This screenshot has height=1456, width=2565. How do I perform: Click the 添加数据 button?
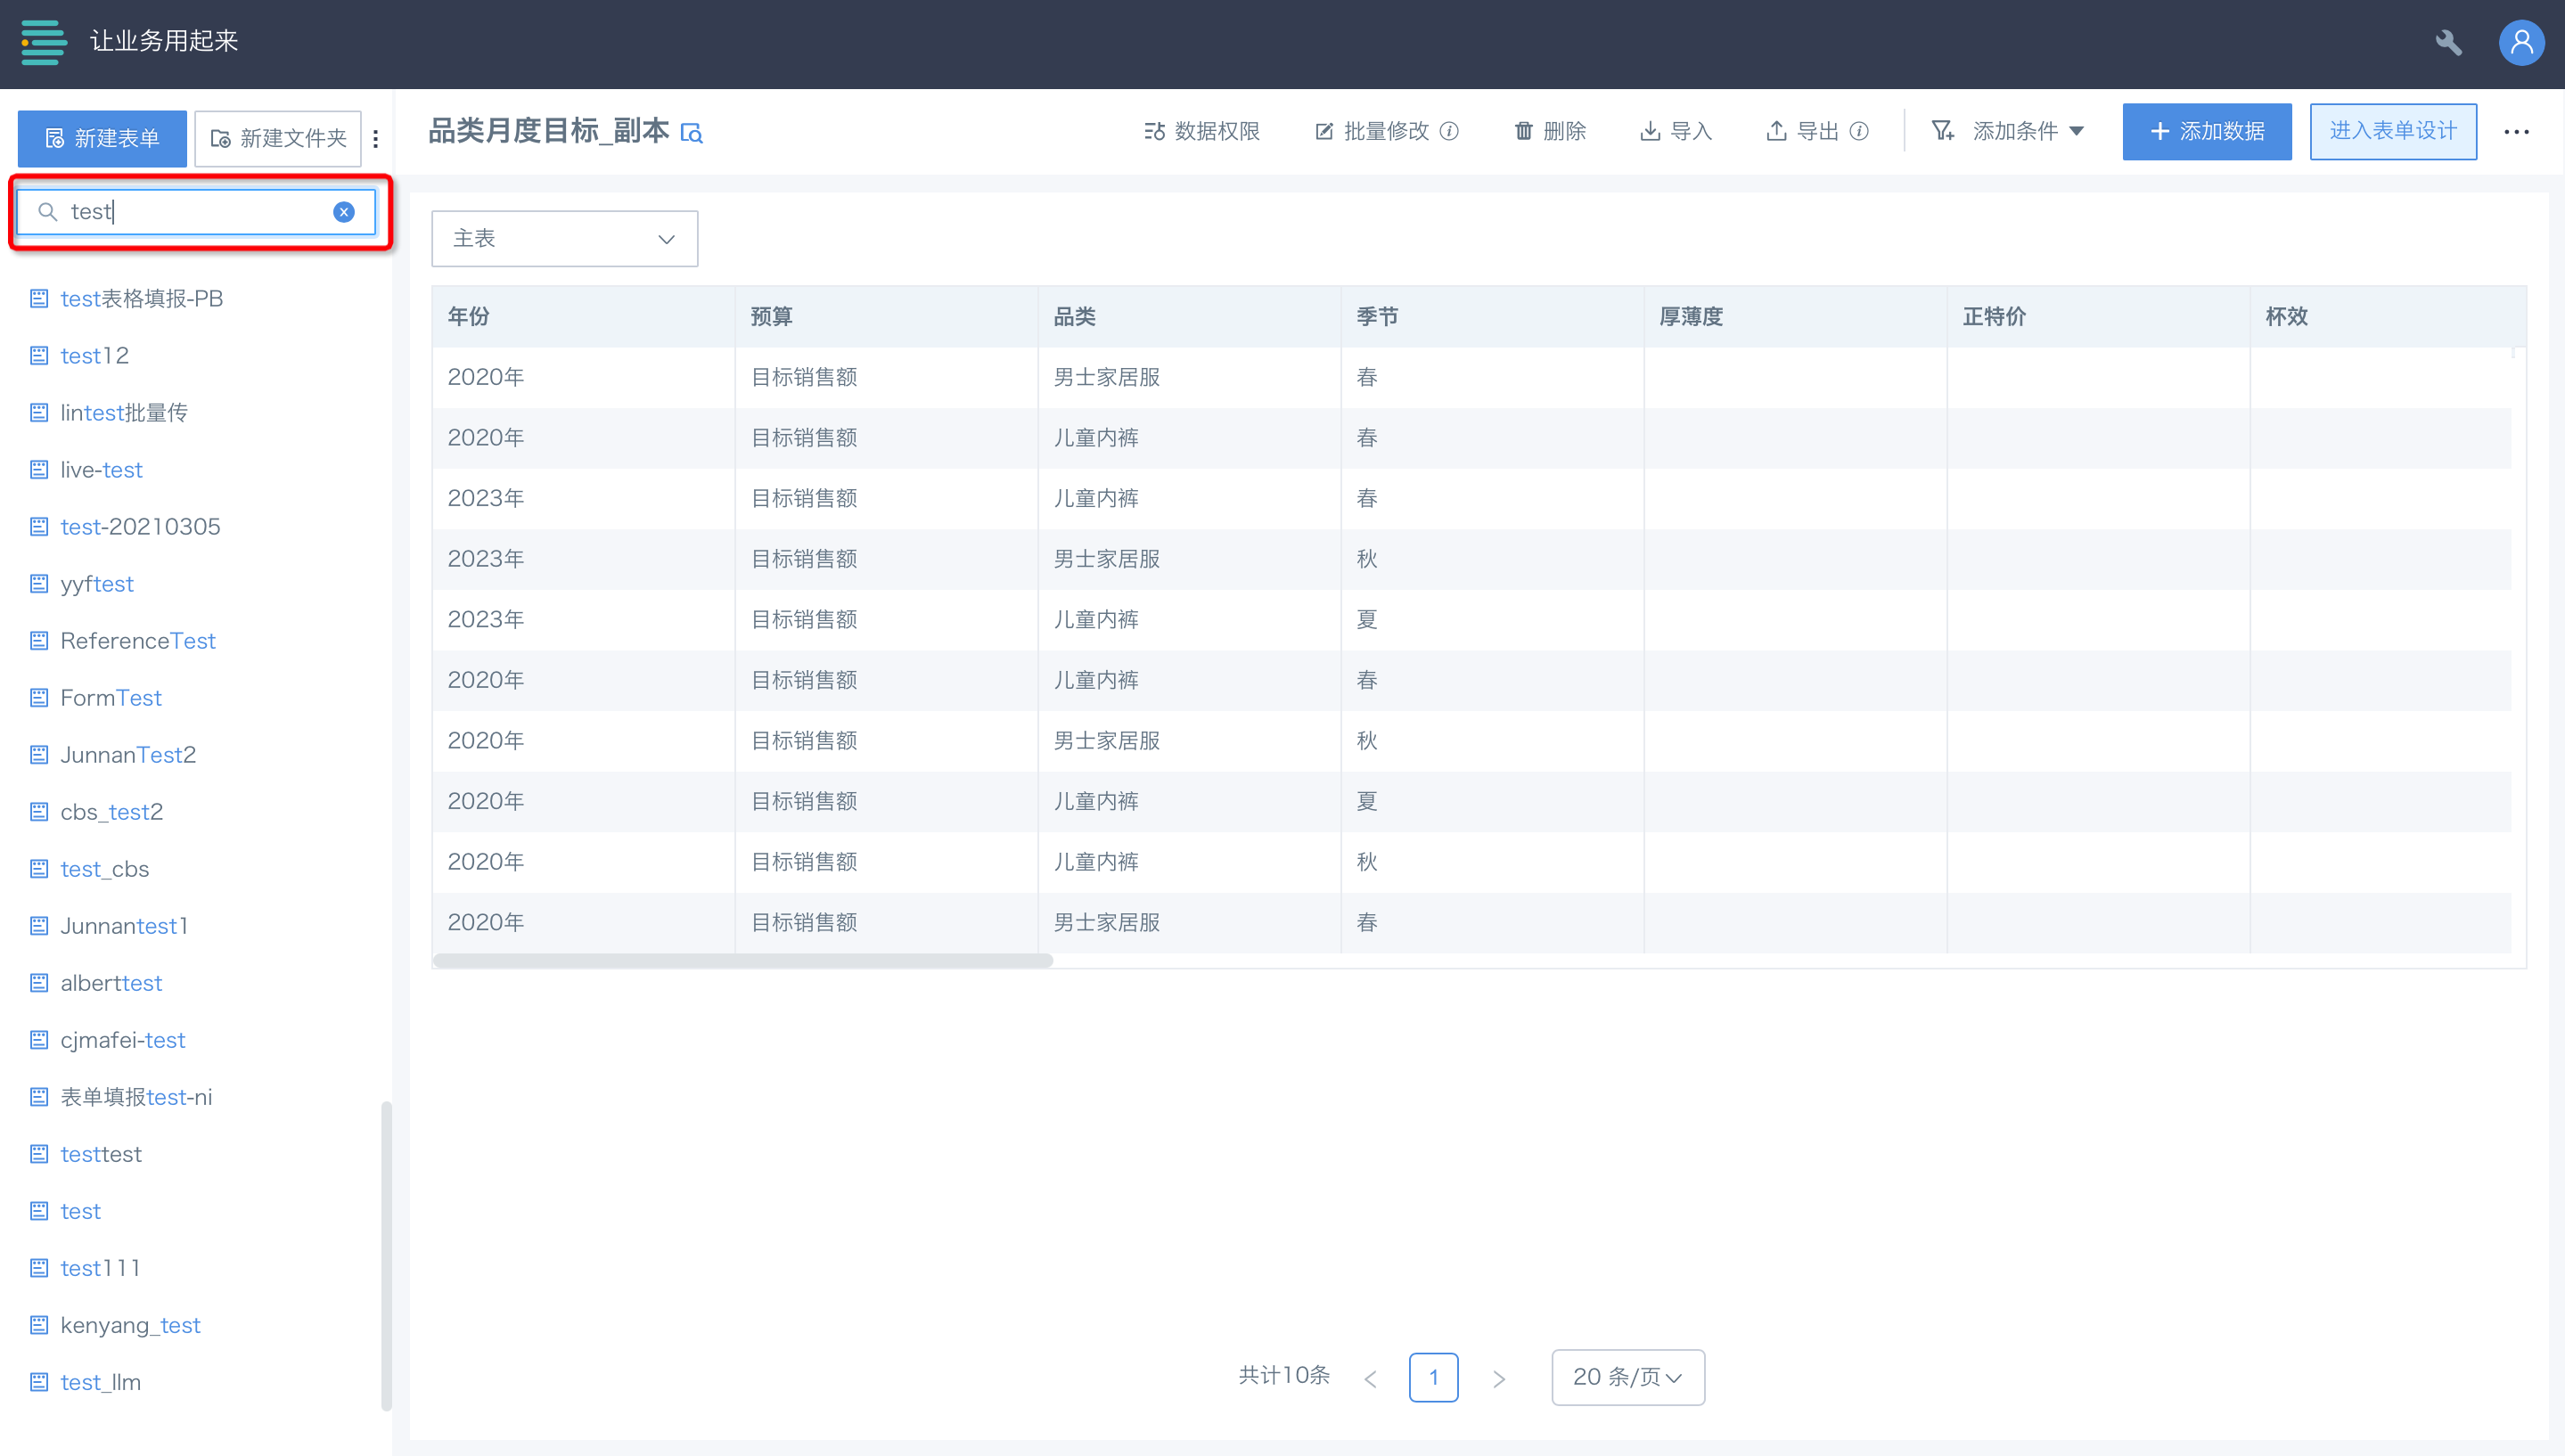[x=2206, y=131]
